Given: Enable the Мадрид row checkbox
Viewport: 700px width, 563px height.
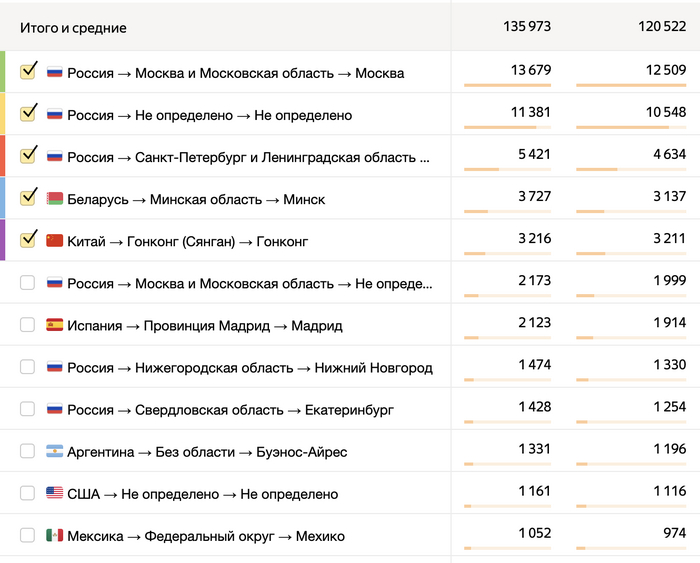Looking at the screenshot, I should click(27, 325).
